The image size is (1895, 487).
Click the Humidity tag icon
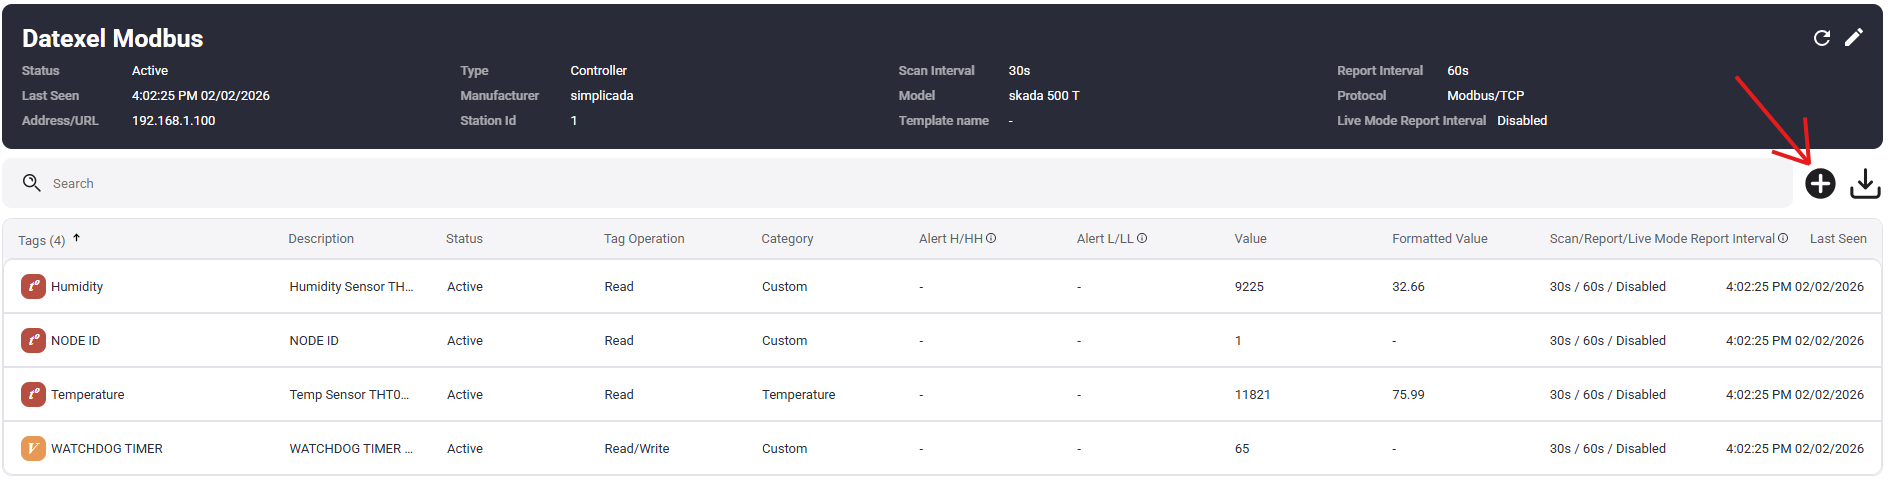(33, 287)
